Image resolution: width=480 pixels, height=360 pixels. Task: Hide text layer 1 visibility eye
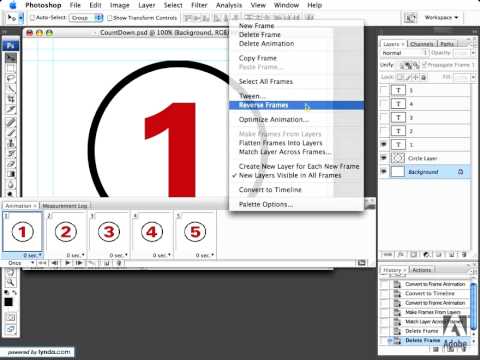[x=384, y=144]
